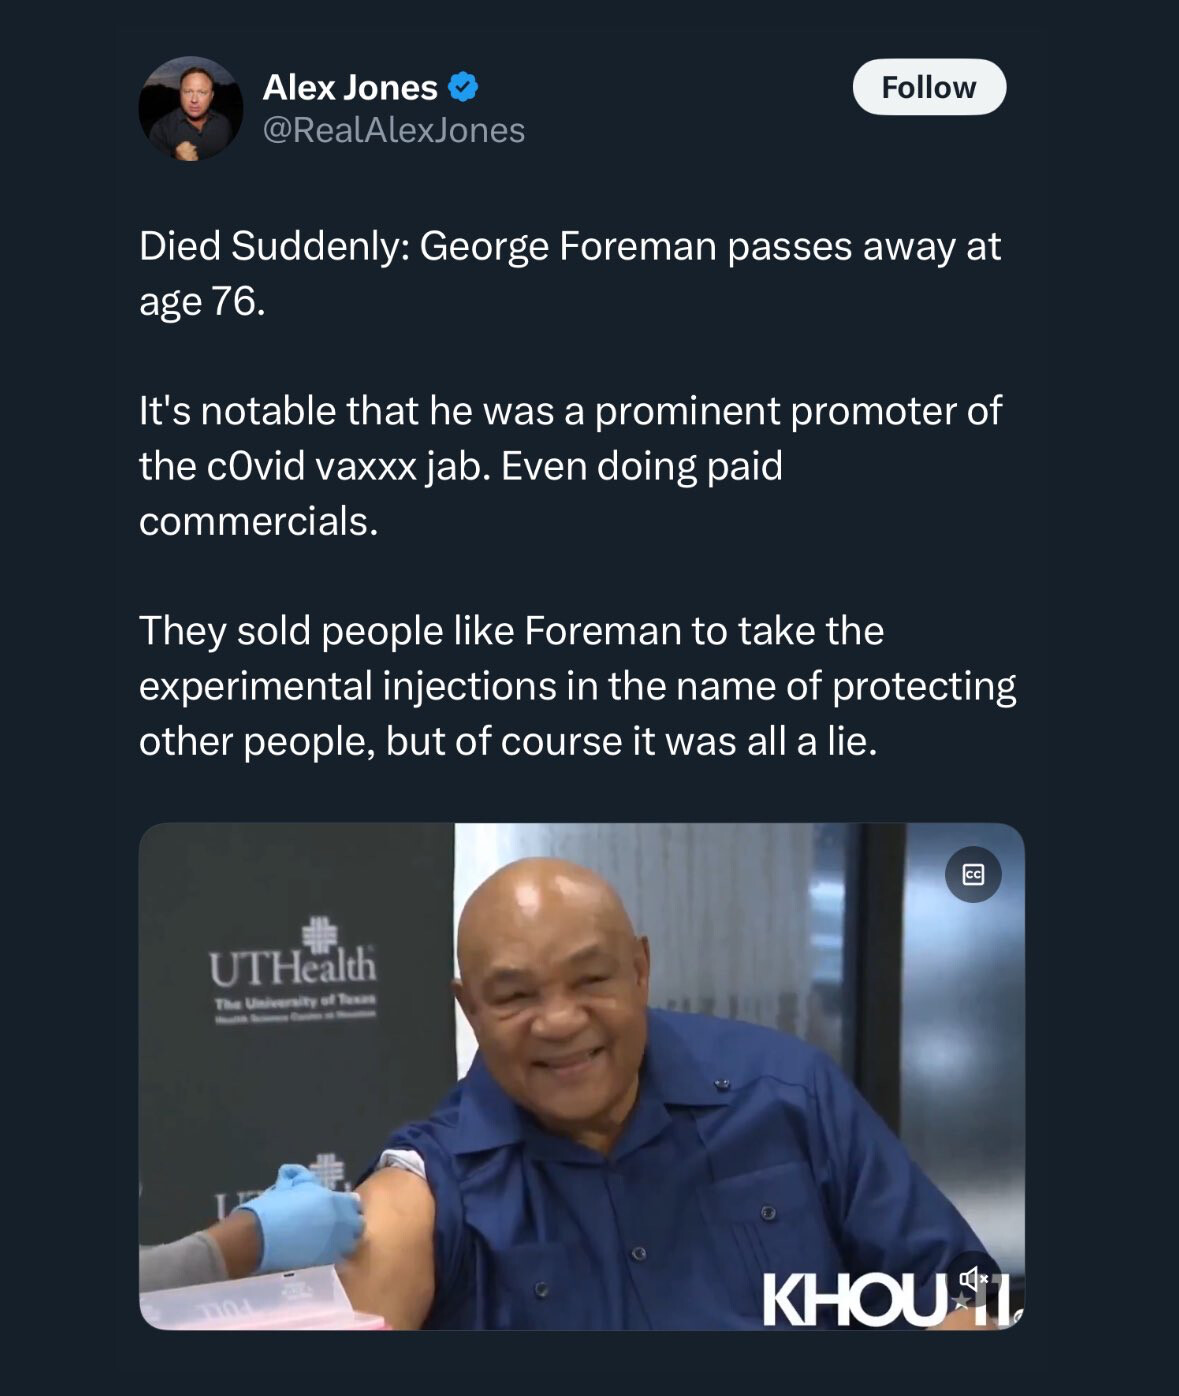This screenshot has width=1179, height=1396.
Task: Open the @RealAlexJones handle link
Action: coord(393,130)
